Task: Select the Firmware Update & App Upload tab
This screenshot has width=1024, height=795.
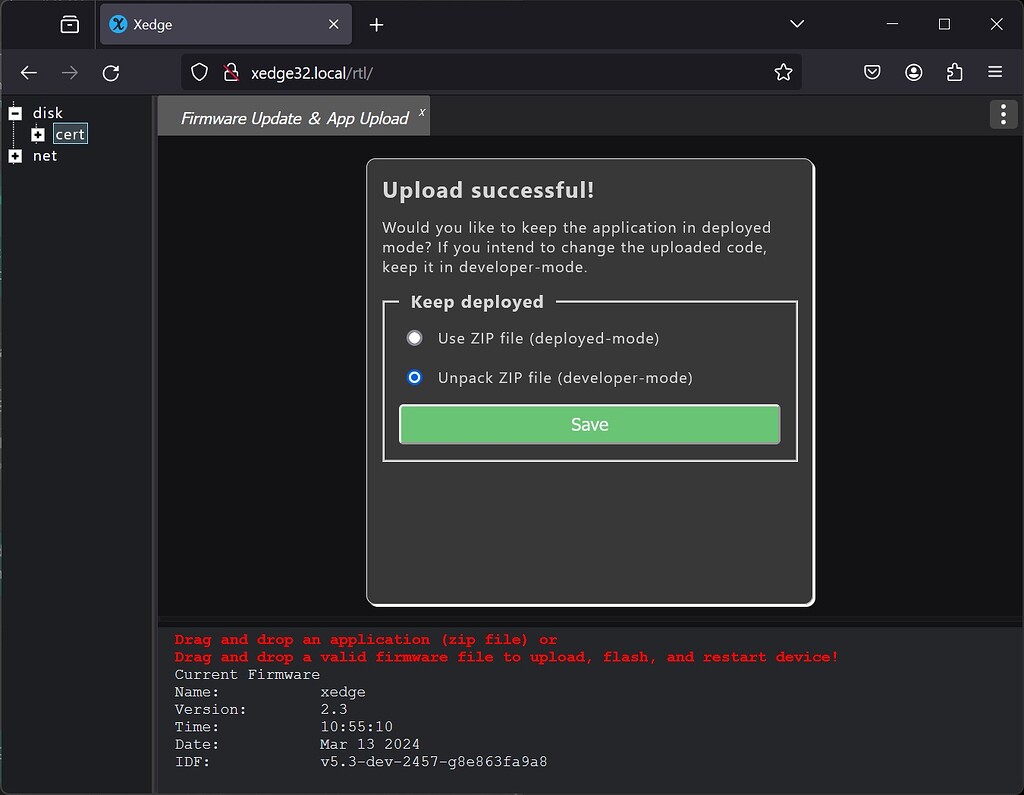Action: pos(294,117)
